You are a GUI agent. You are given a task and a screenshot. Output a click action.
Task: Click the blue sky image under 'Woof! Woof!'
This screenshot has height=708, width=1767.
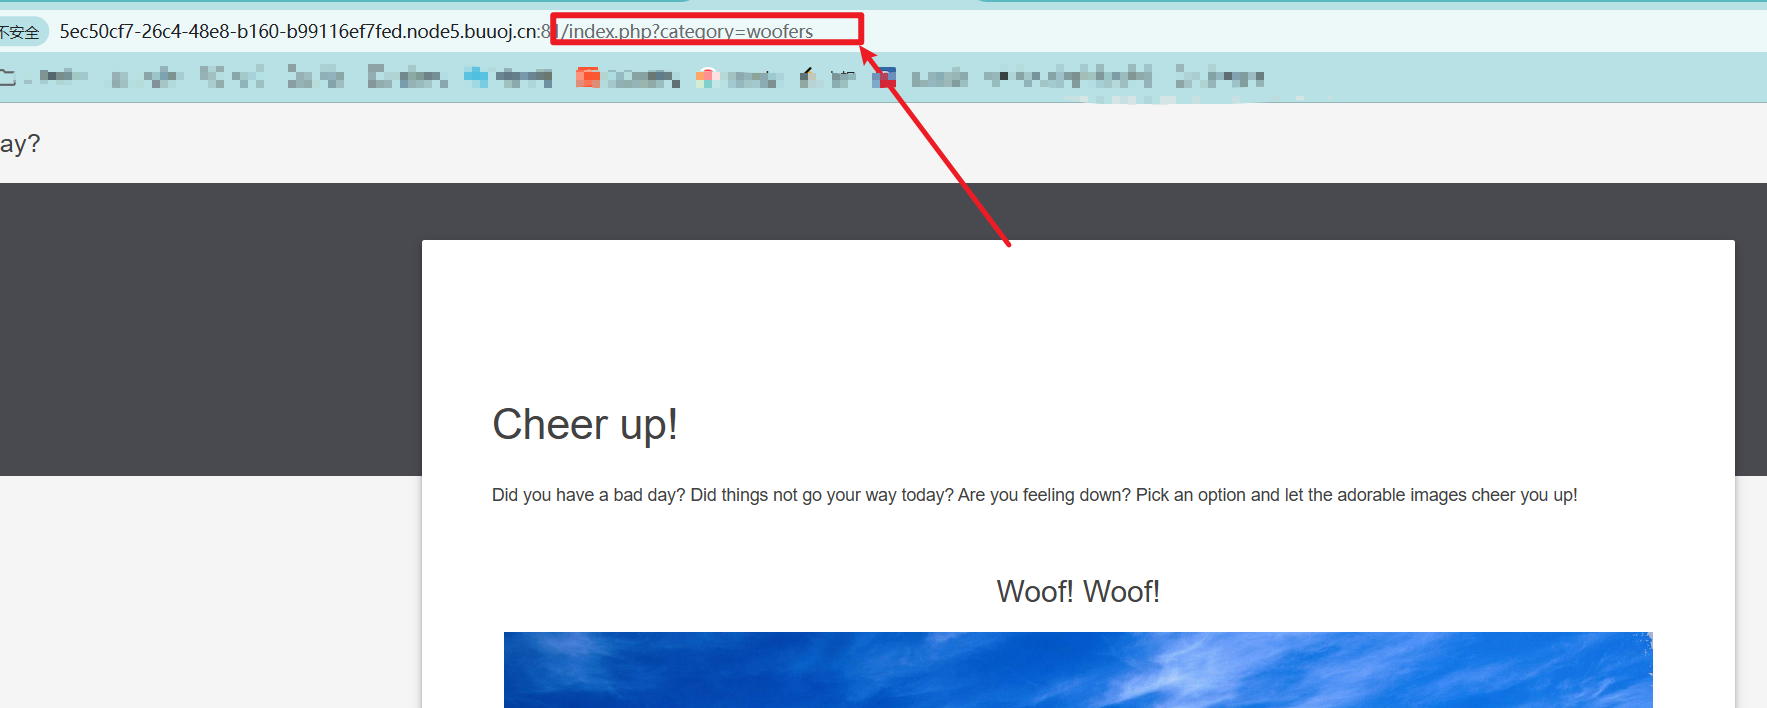(1078, 670)
